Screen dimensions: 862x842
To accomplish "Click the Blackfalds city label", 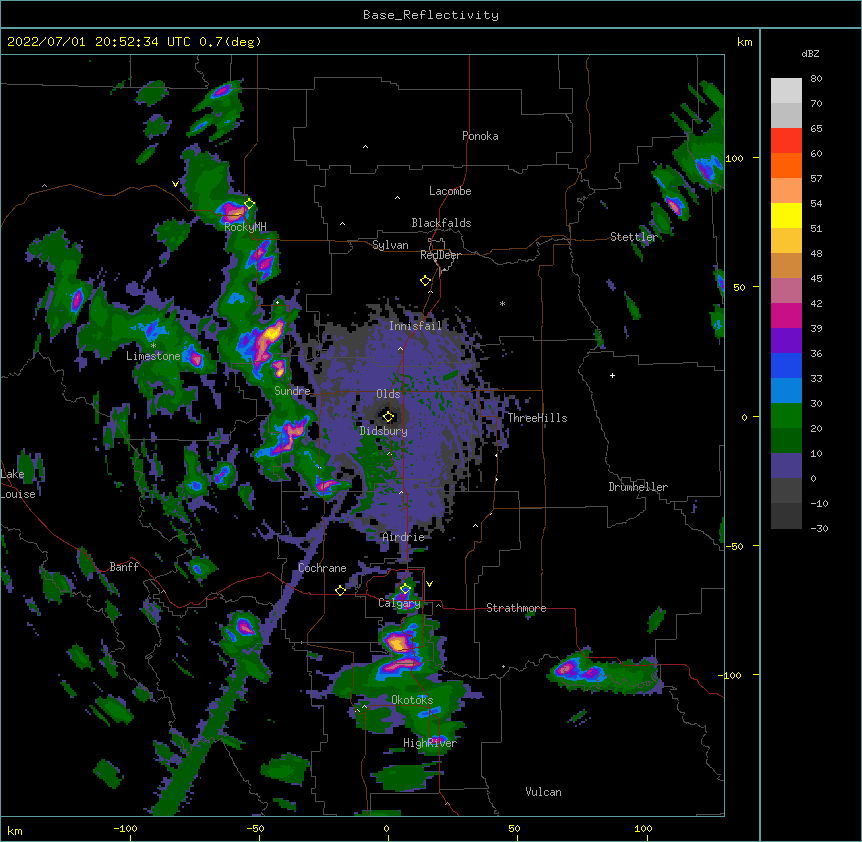I will 441,223.
